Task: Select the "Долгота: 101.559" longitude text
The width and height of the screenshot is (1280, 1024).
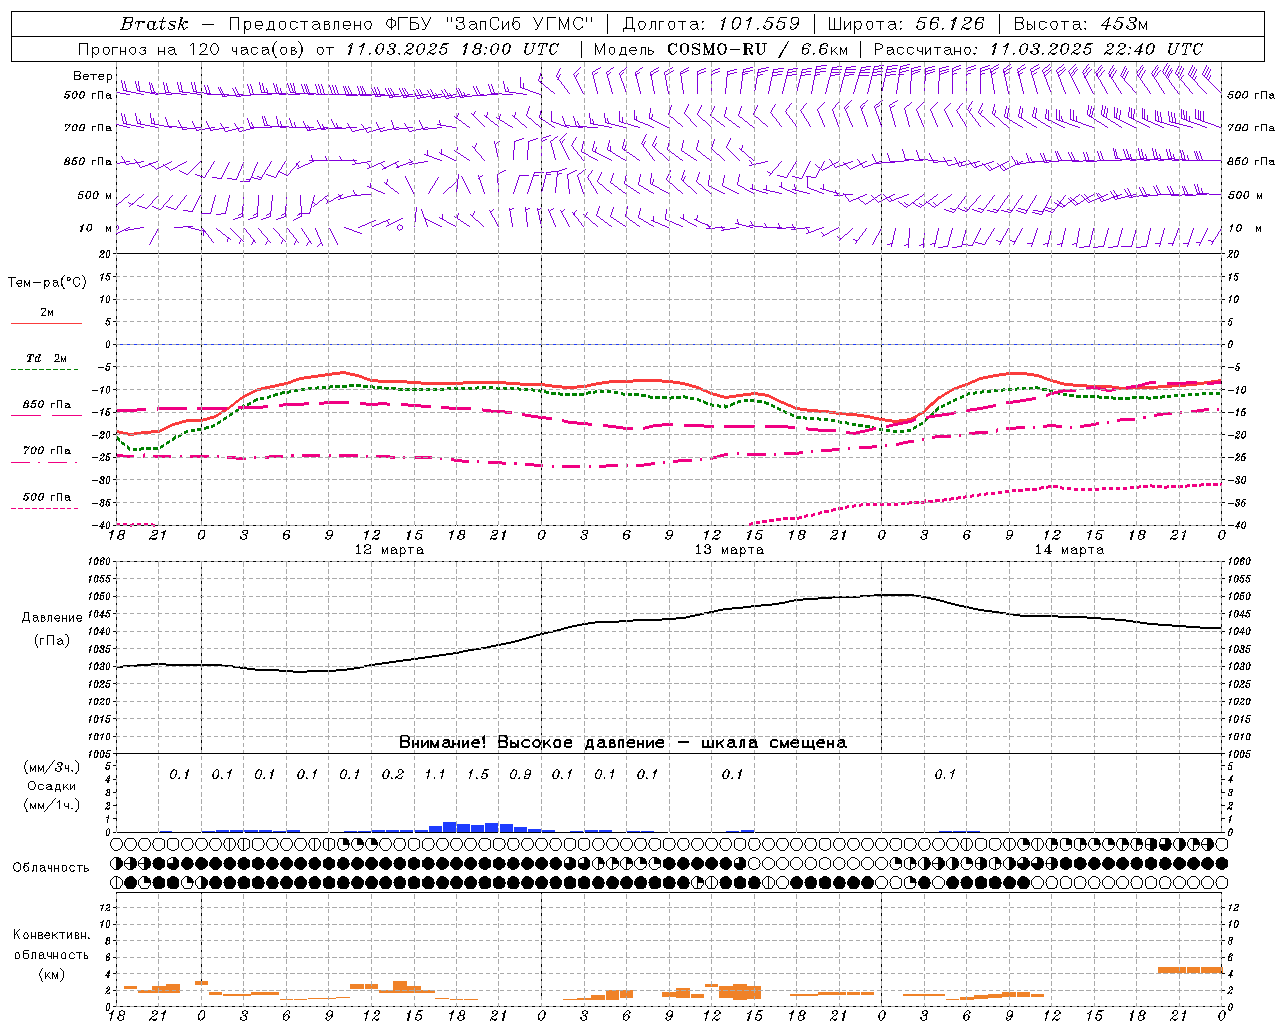Action: click(x=711, y=24)
